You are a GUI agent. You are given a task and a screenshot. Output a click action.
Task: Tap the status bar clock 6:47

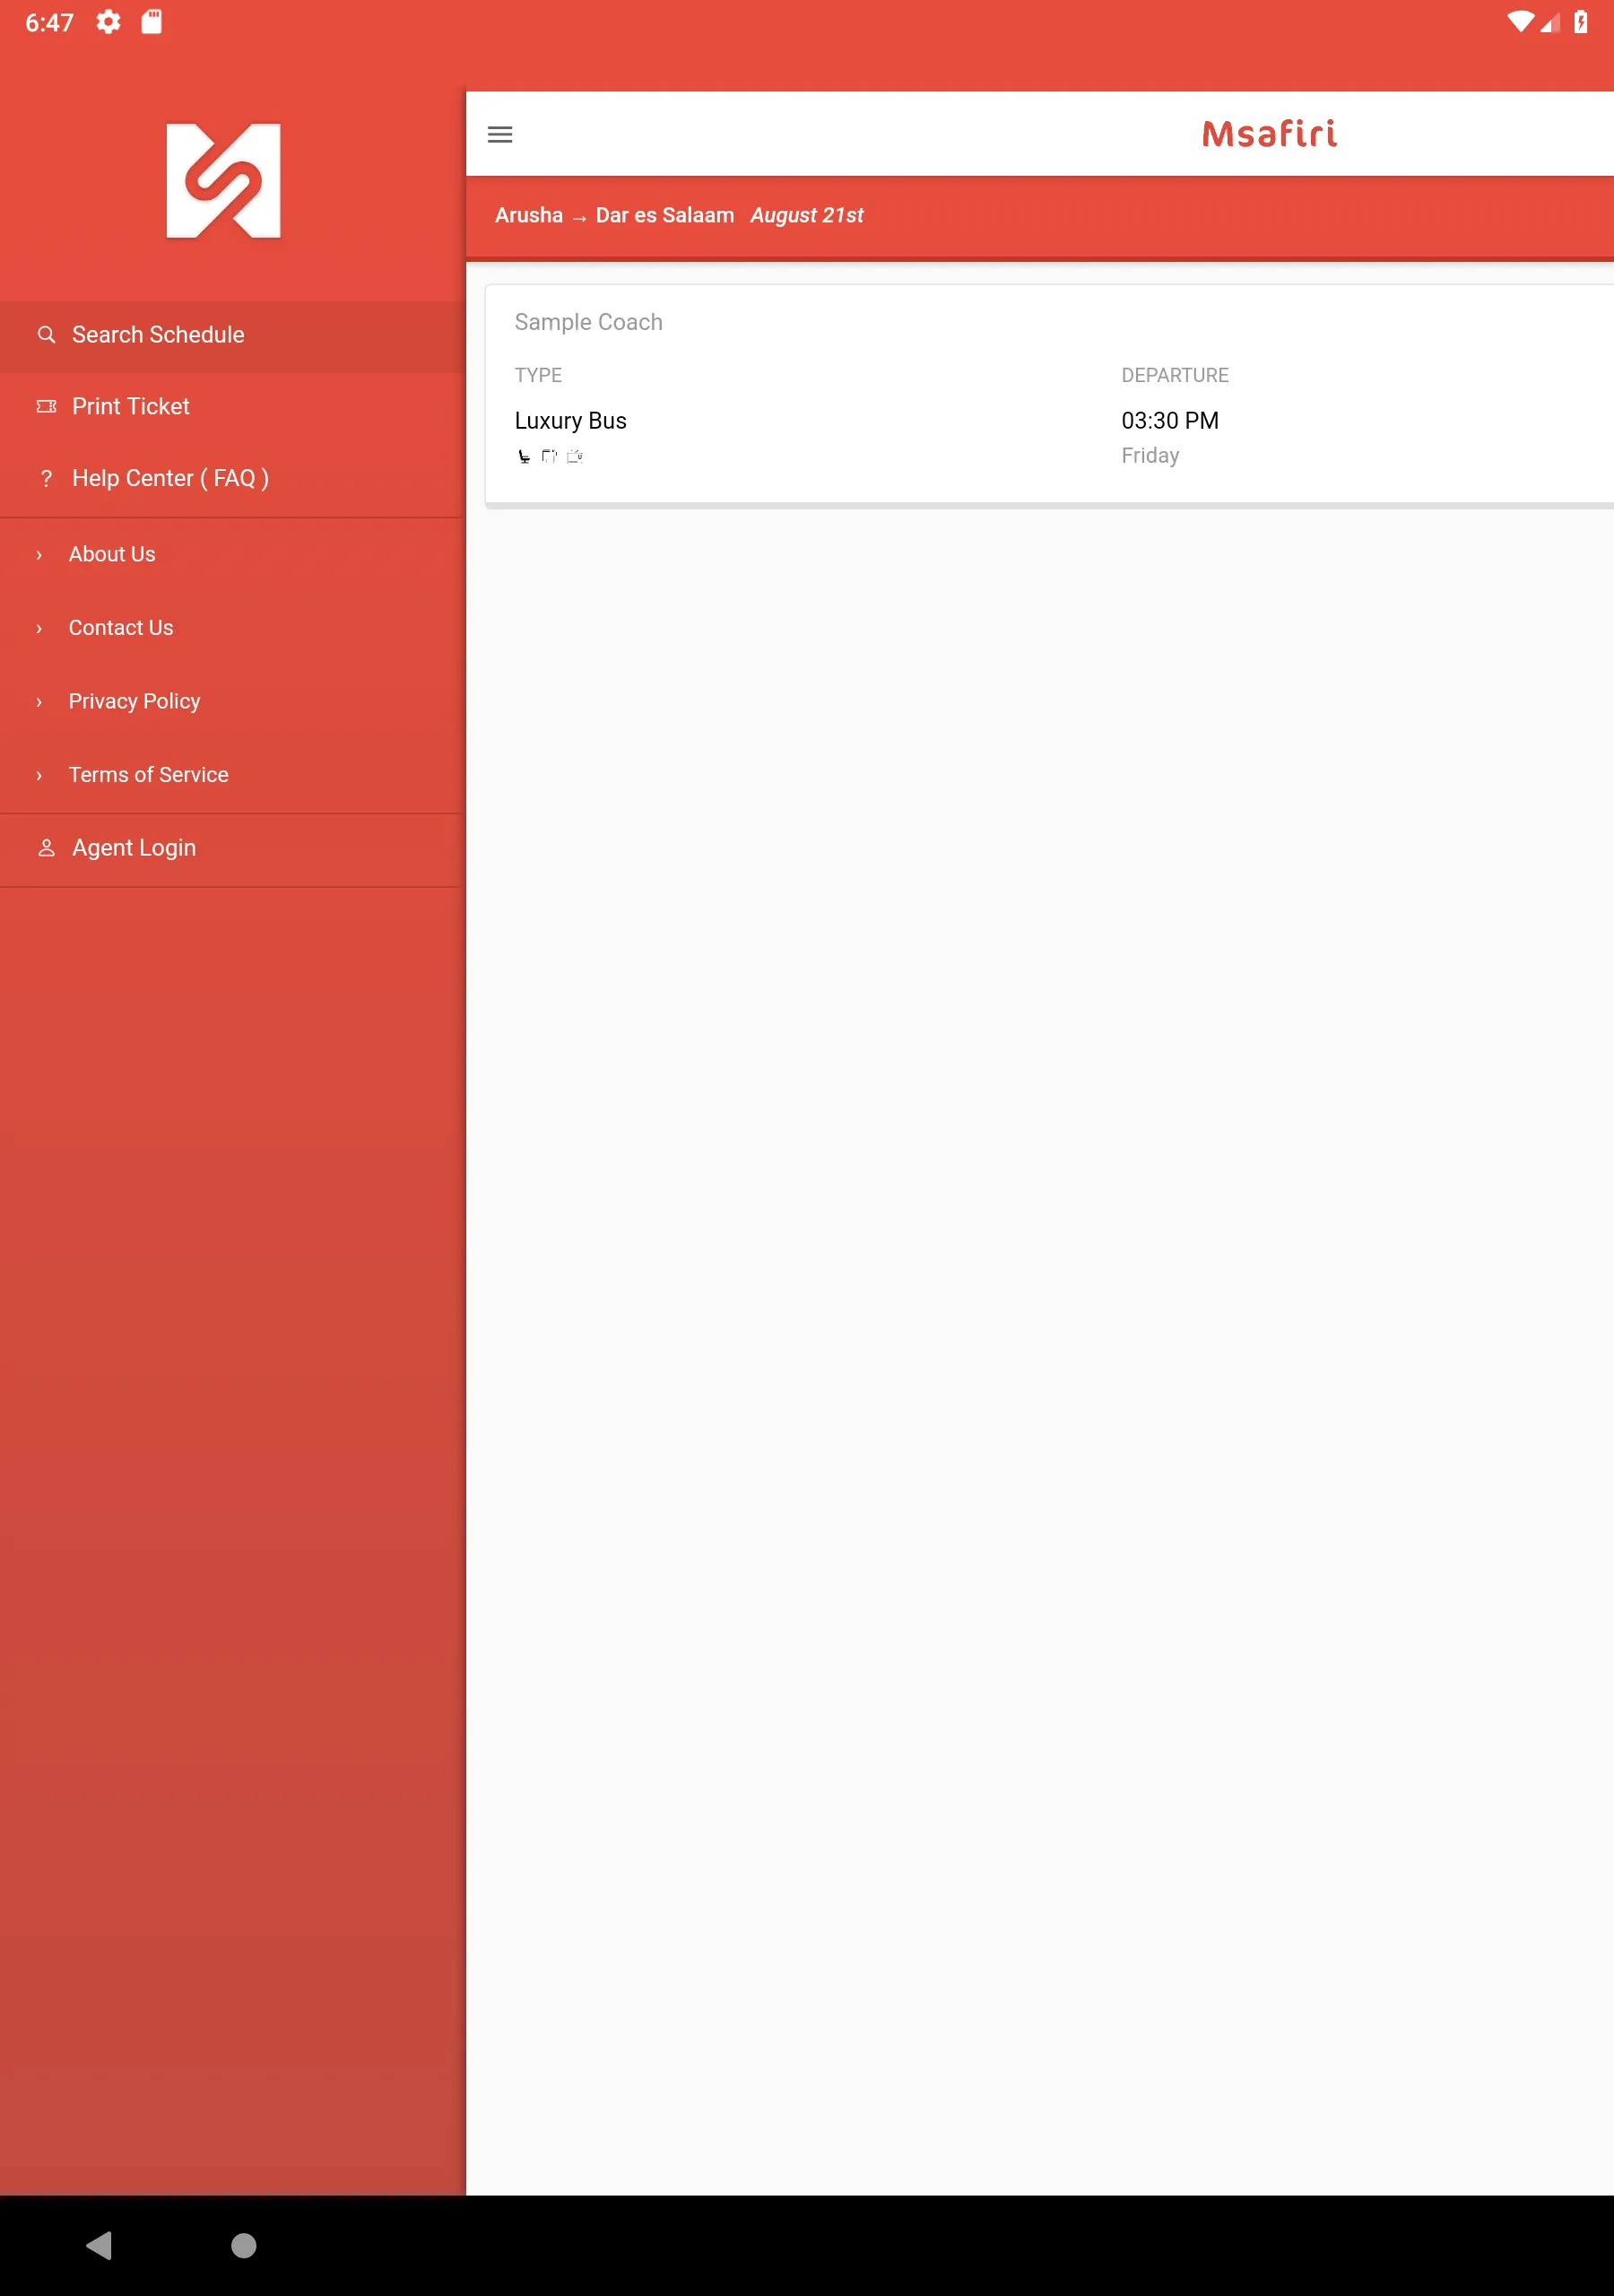click(x=49, y=22)
